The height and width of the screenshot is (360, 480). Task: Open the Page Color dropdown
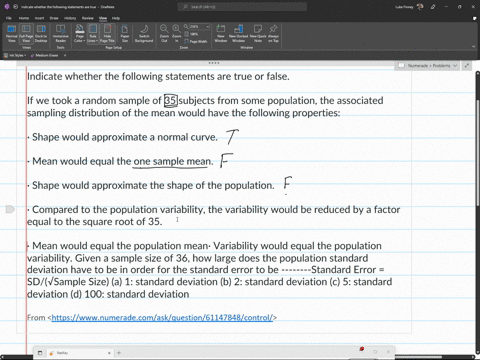pos(79,33)
